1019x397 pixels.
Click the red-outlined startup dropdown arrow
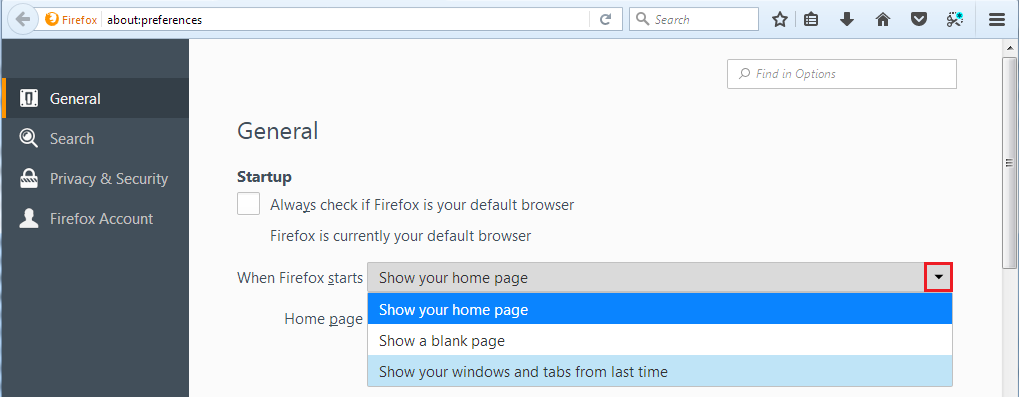pos(938,277)
